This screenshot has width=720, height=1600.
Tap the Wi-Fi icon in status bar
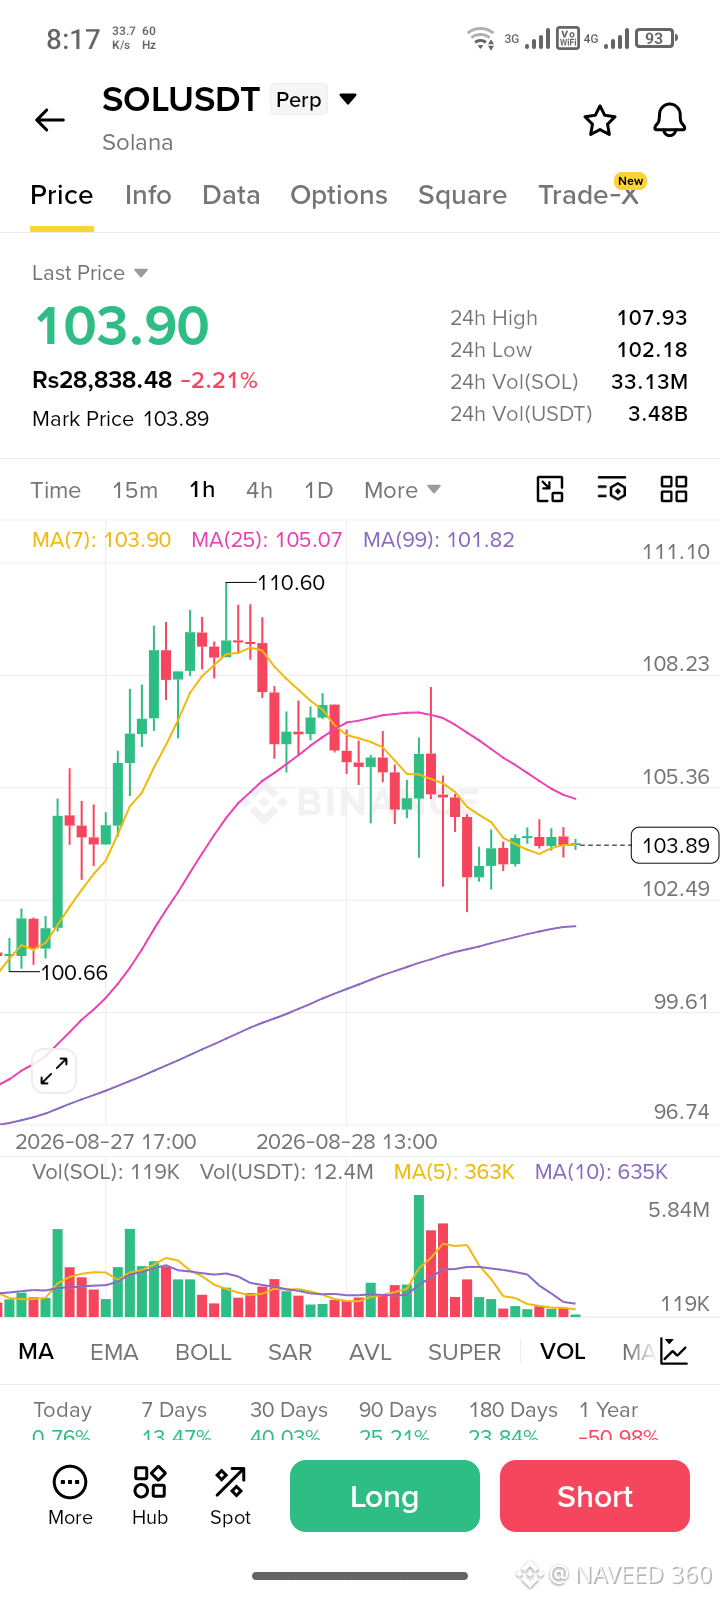(481, 38)
